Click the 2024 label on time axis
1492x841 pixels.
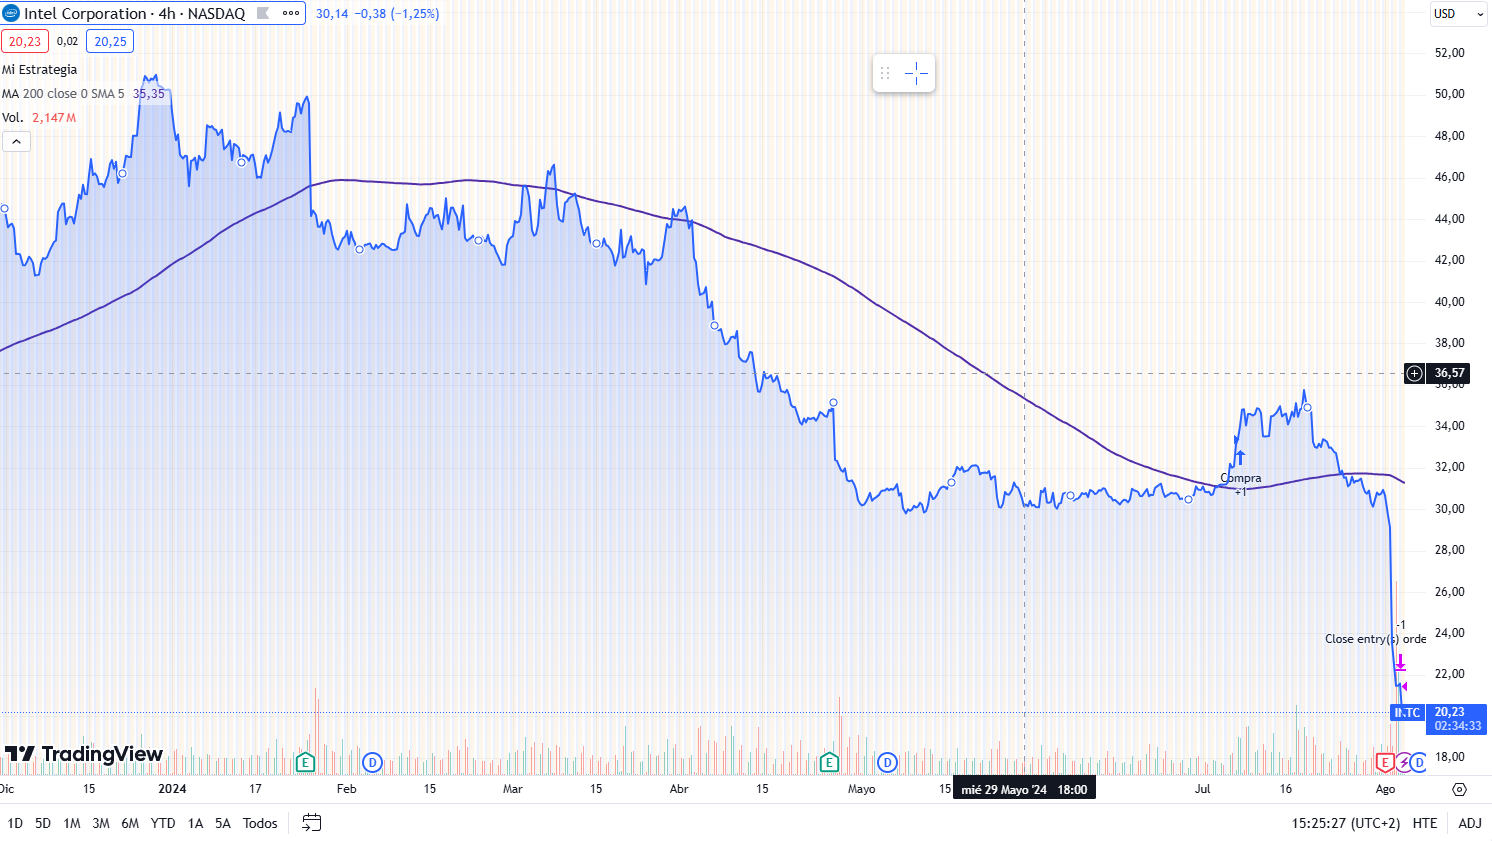[x=172, y=789]
